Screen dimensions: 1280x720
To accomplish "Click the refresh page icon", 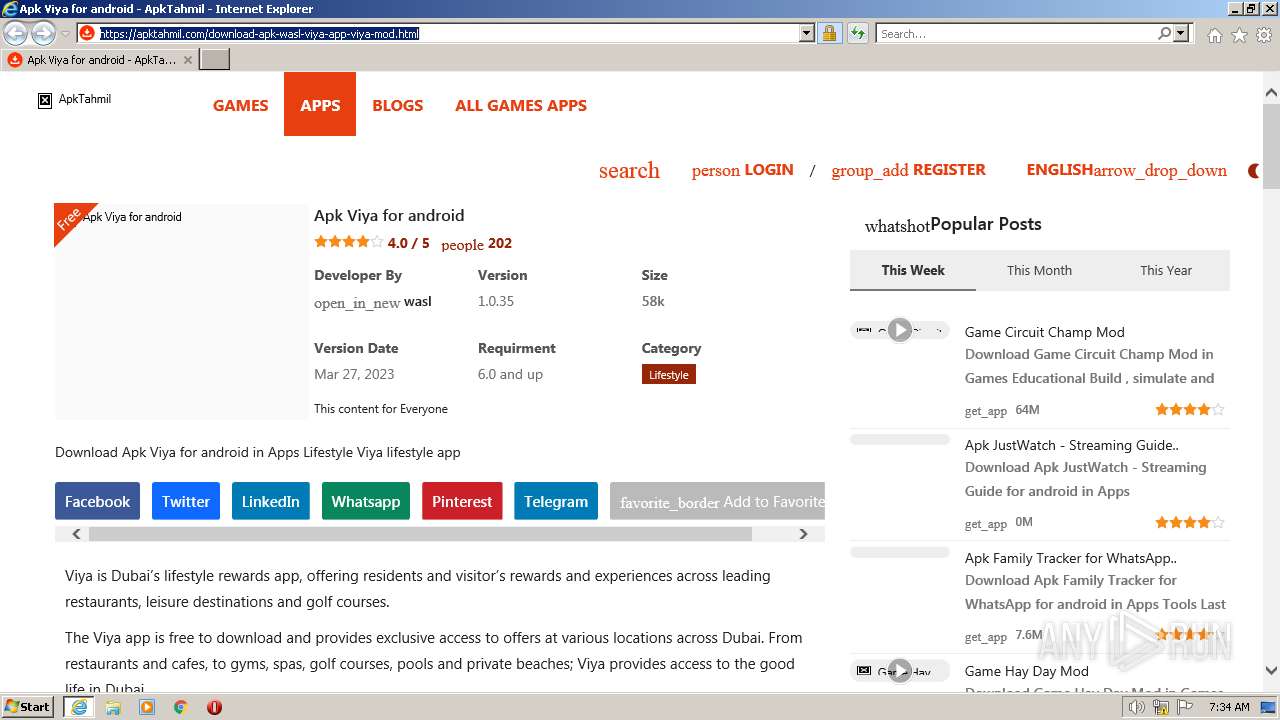I will click(858, 33).
